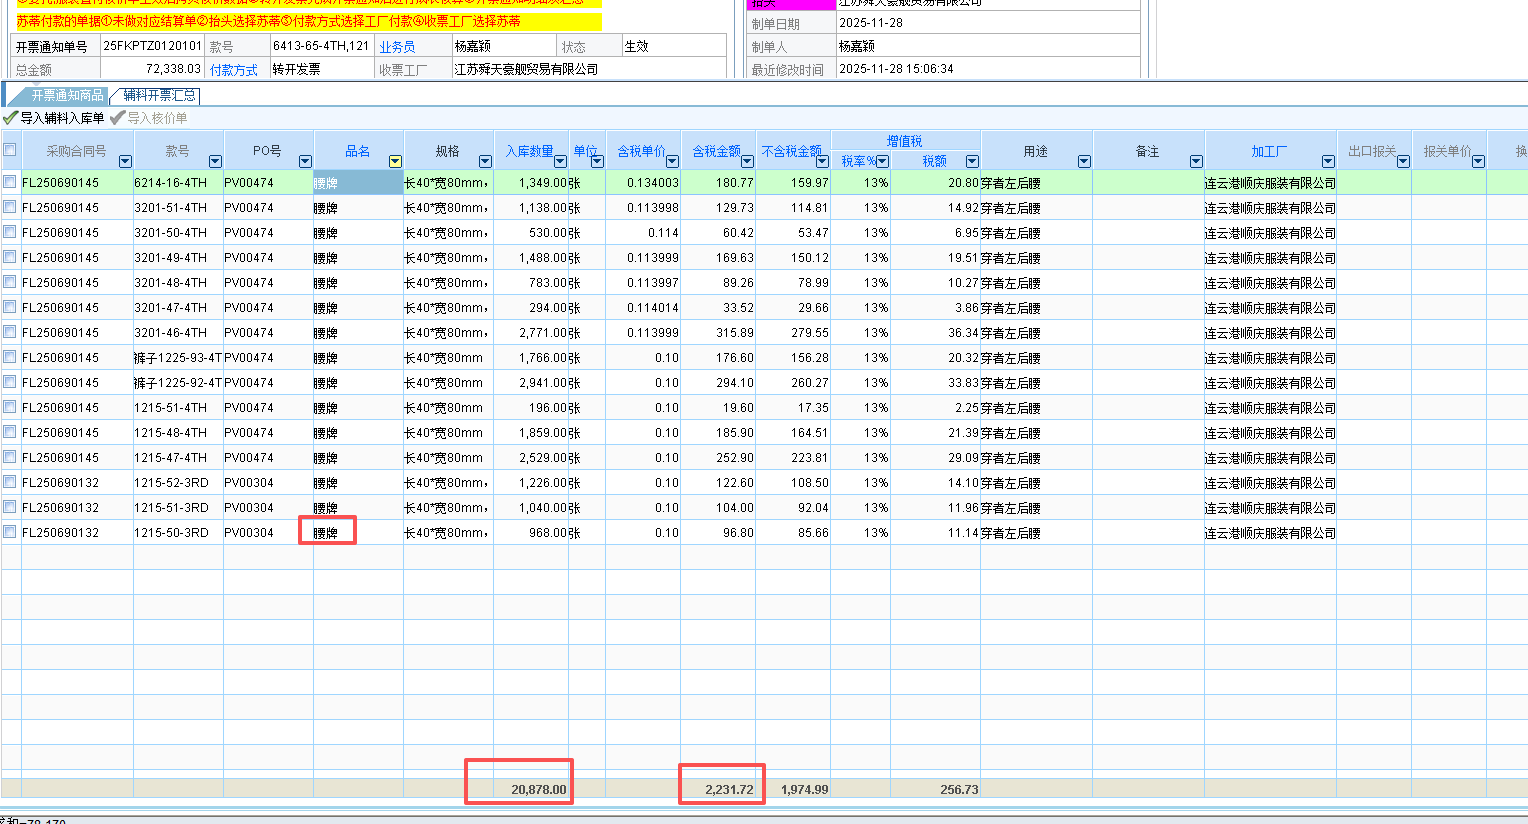Click the 导入辅料入库单 checkmark icon

click(11, 118)
